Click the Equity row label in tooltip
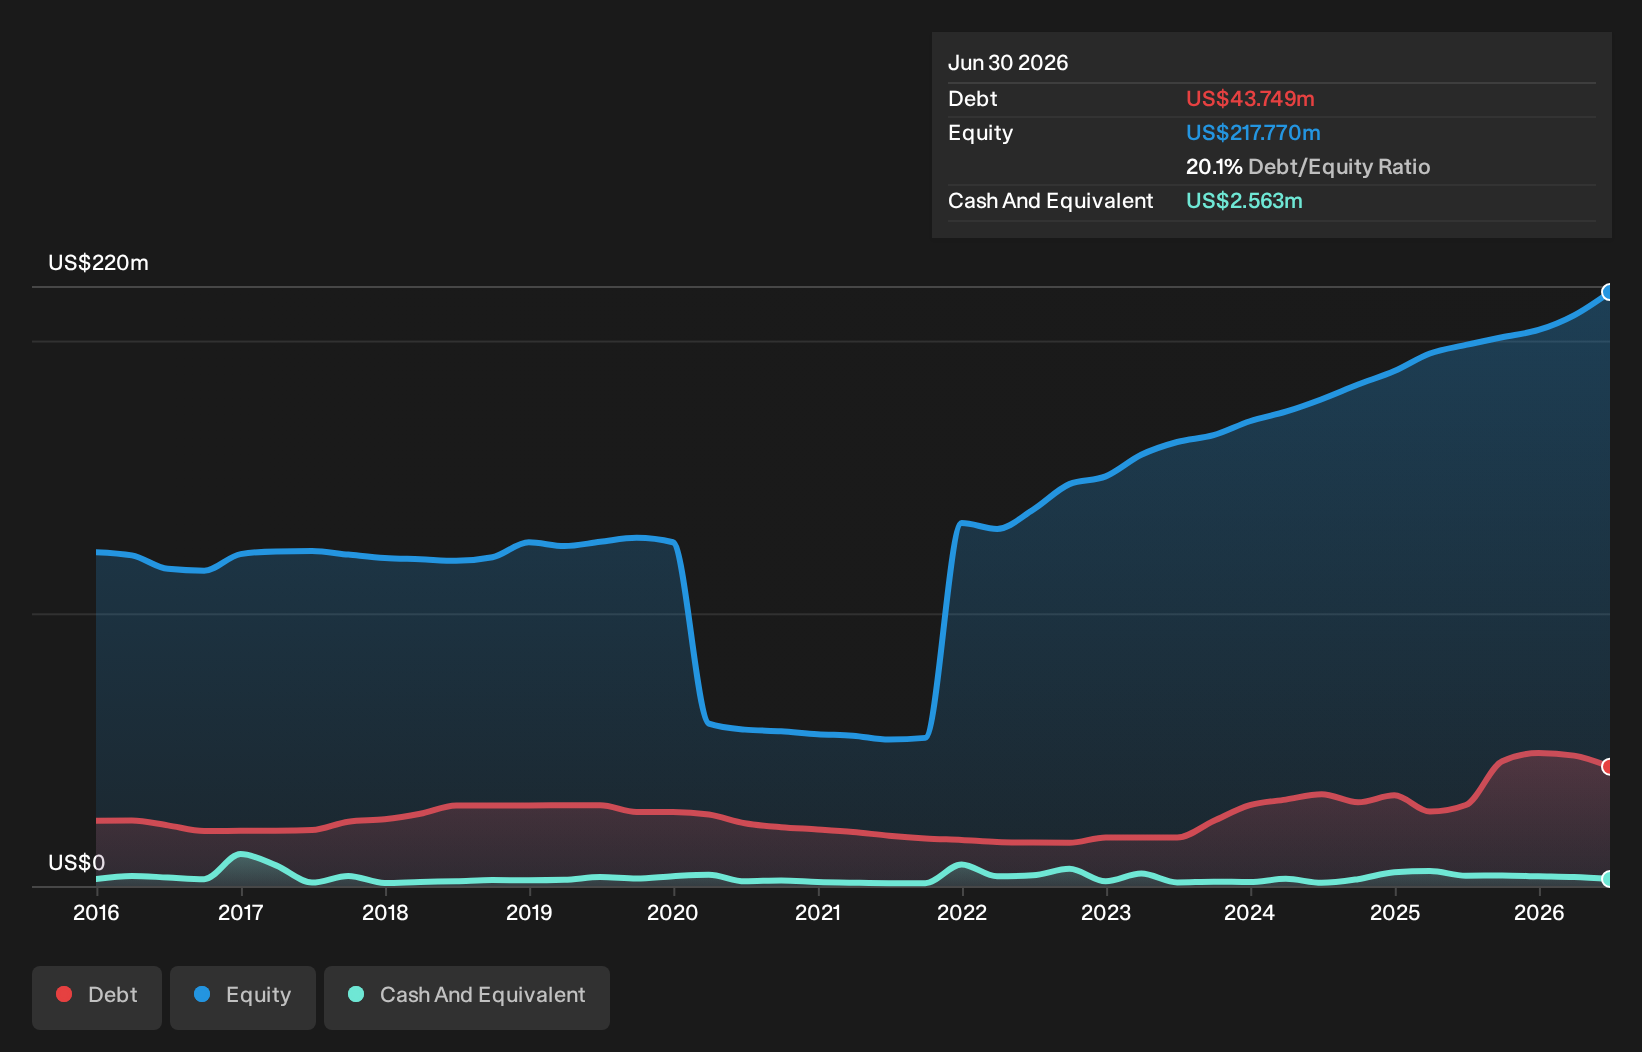The width and height of the screenshot is (1642, 1052). point(981,133)
